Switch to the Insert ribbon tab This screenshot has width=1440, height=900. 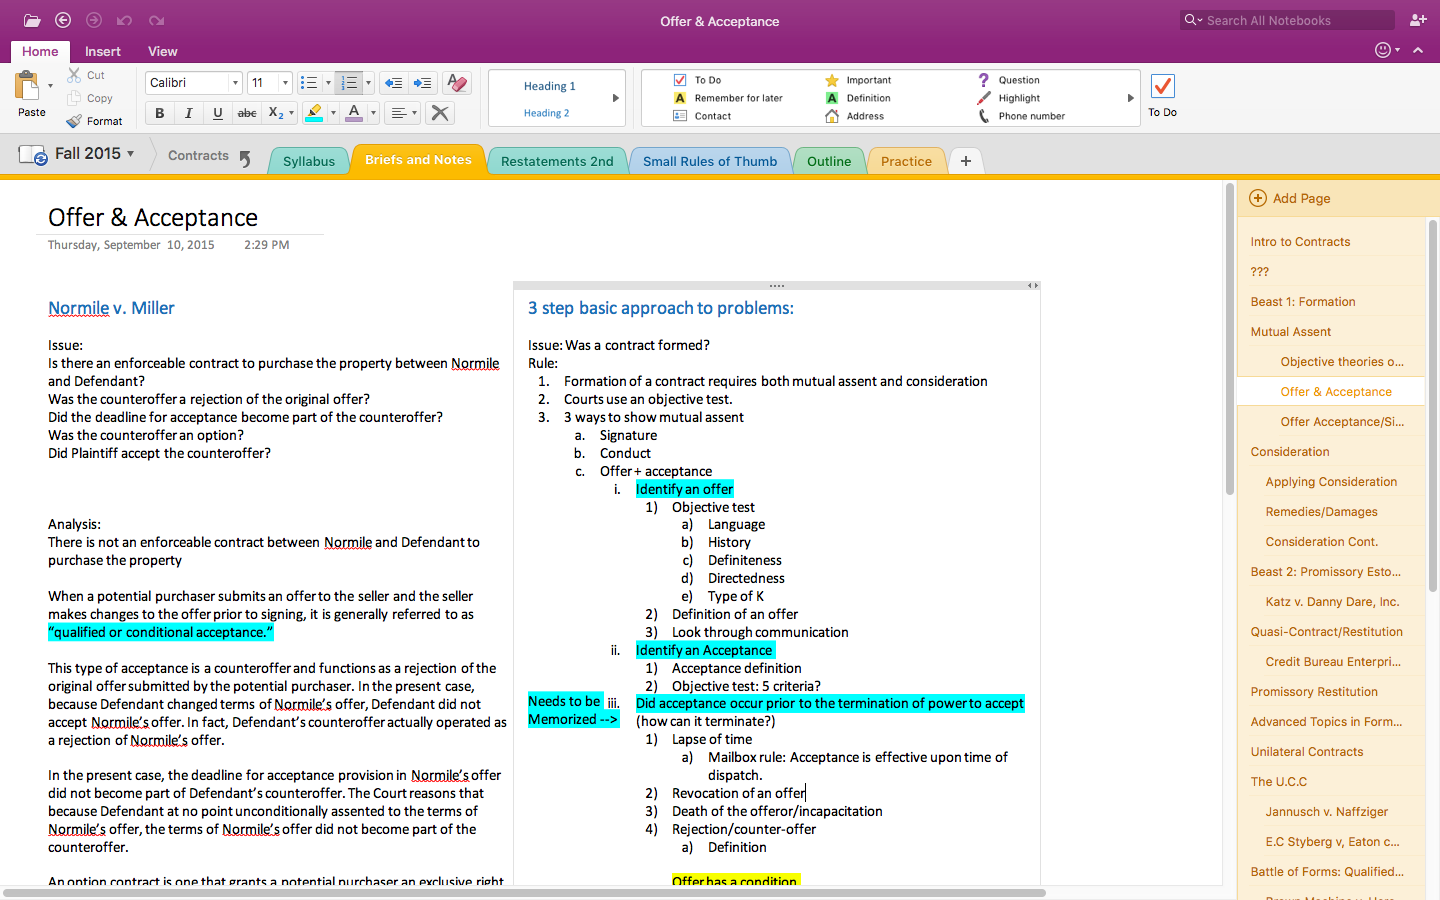[x=102, y=51]
